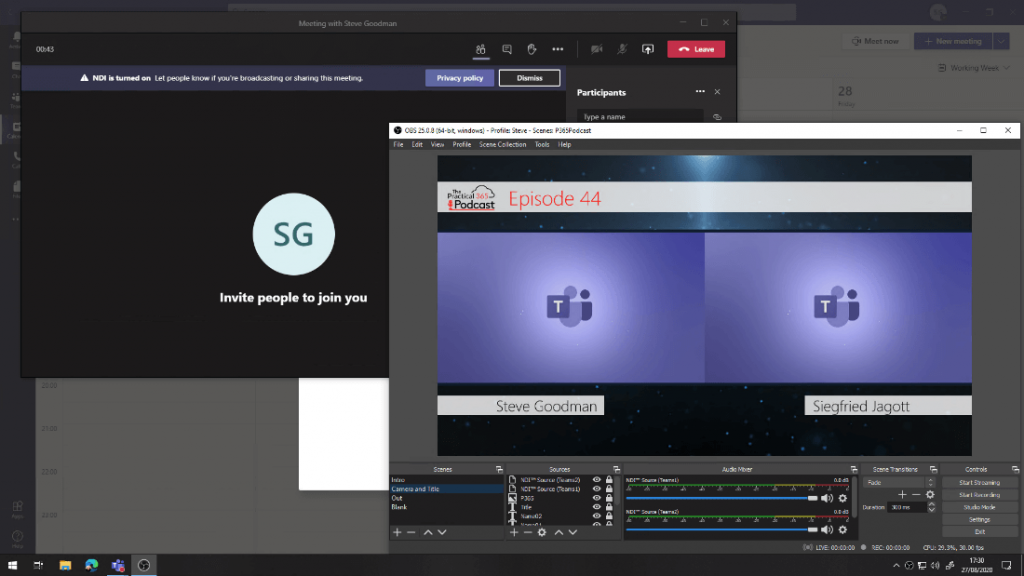Image resolution: width=1024 pixels, height=576 pixels.
Task: Dismiss the NDI notification banner
Action: (530, 78)
